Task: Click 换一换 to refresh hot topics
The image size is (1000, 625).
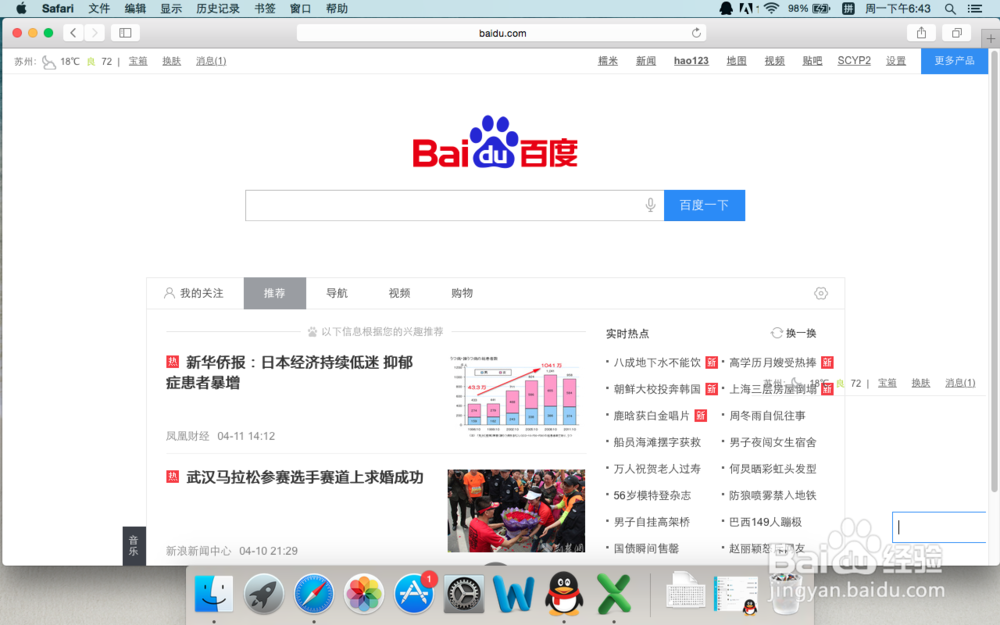Action: pos(793,332)
